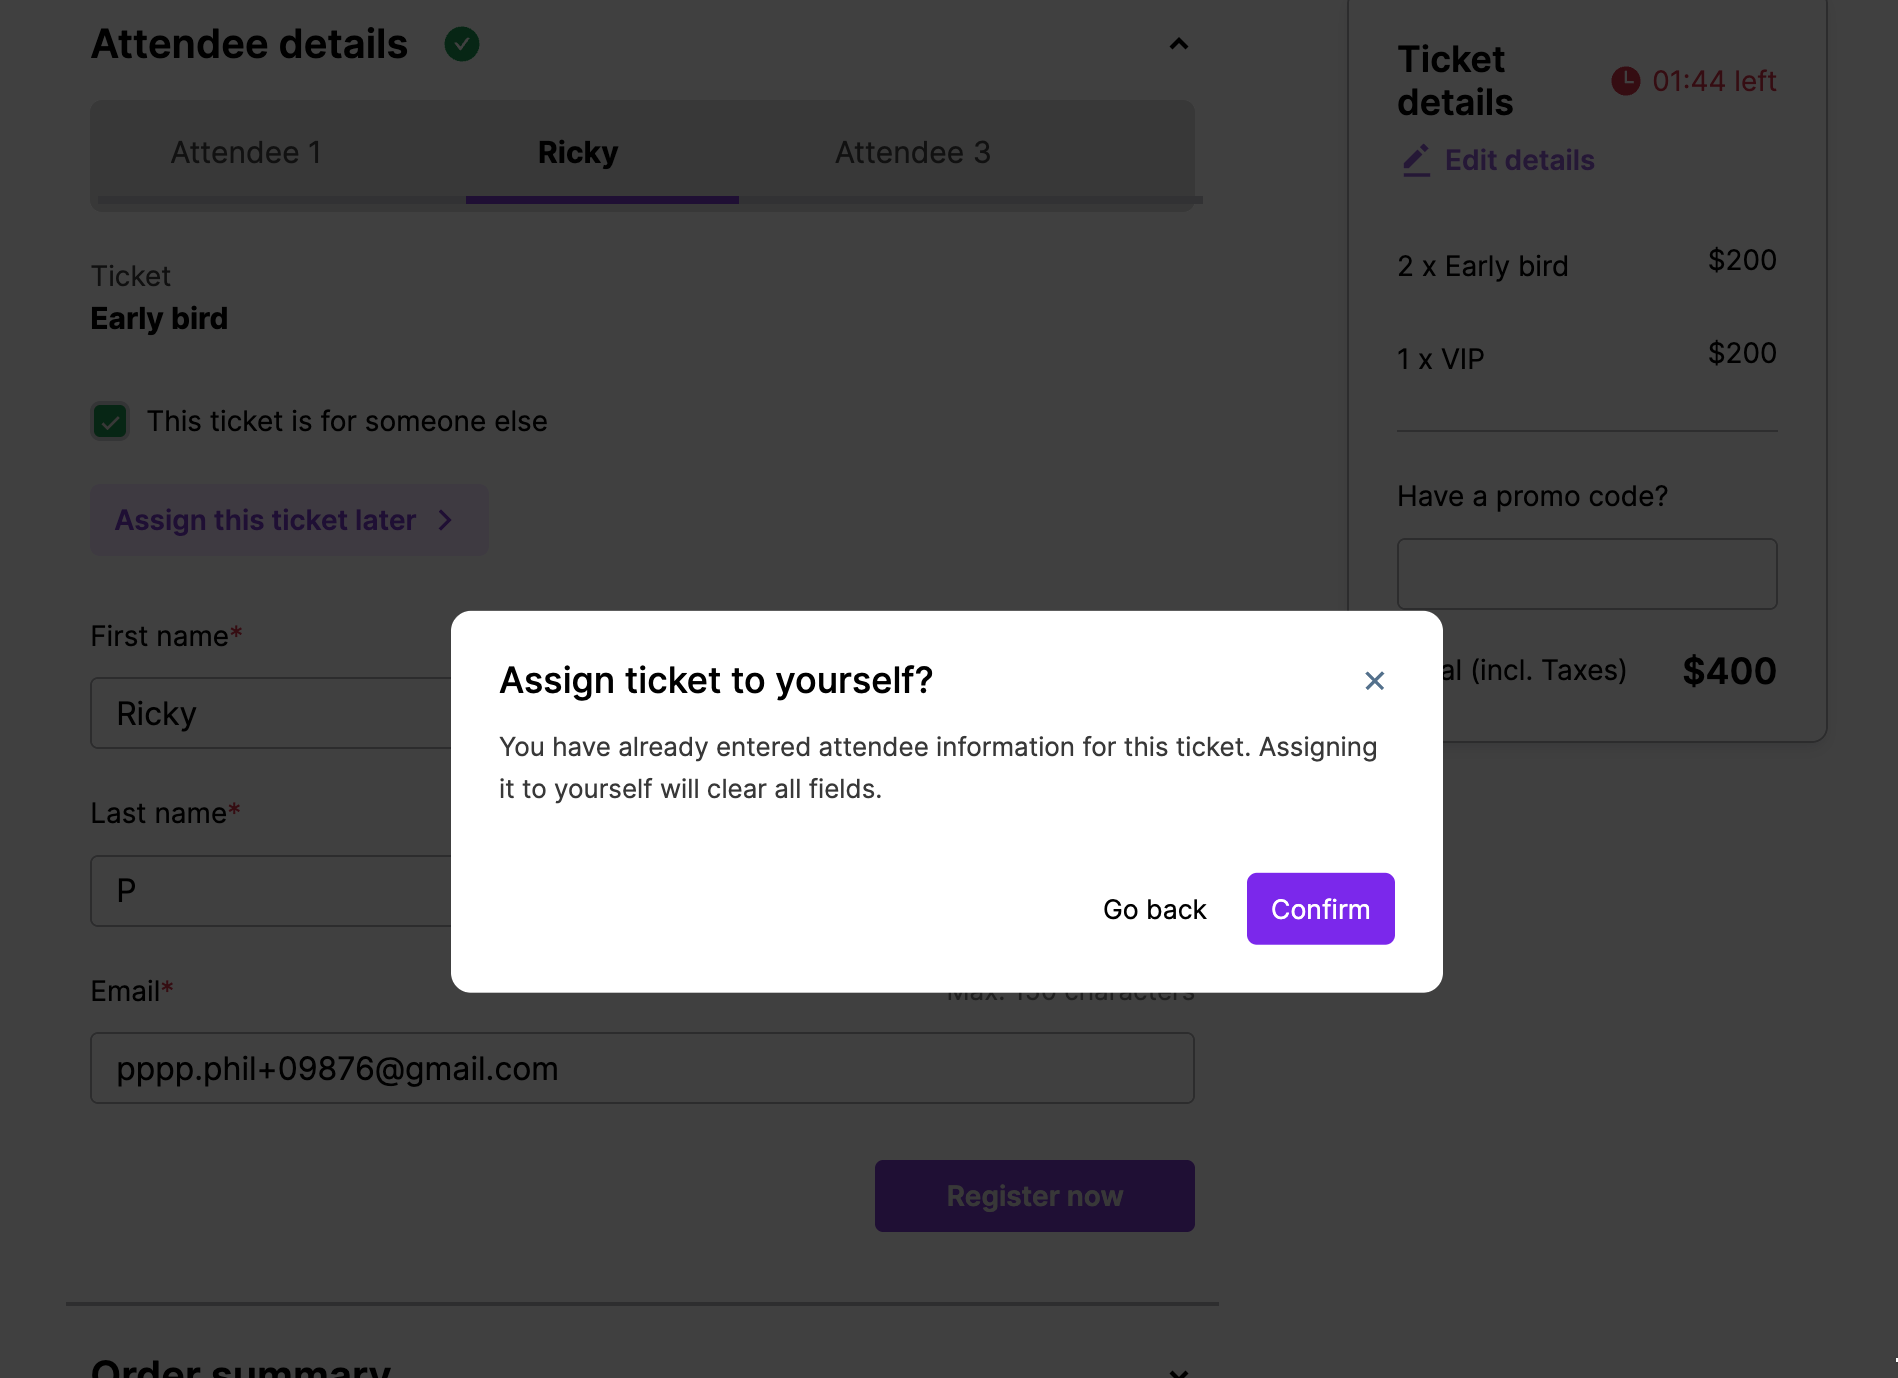Open the Attendee 3 tab
The image size is (1898, 1378).
[912, 152]
